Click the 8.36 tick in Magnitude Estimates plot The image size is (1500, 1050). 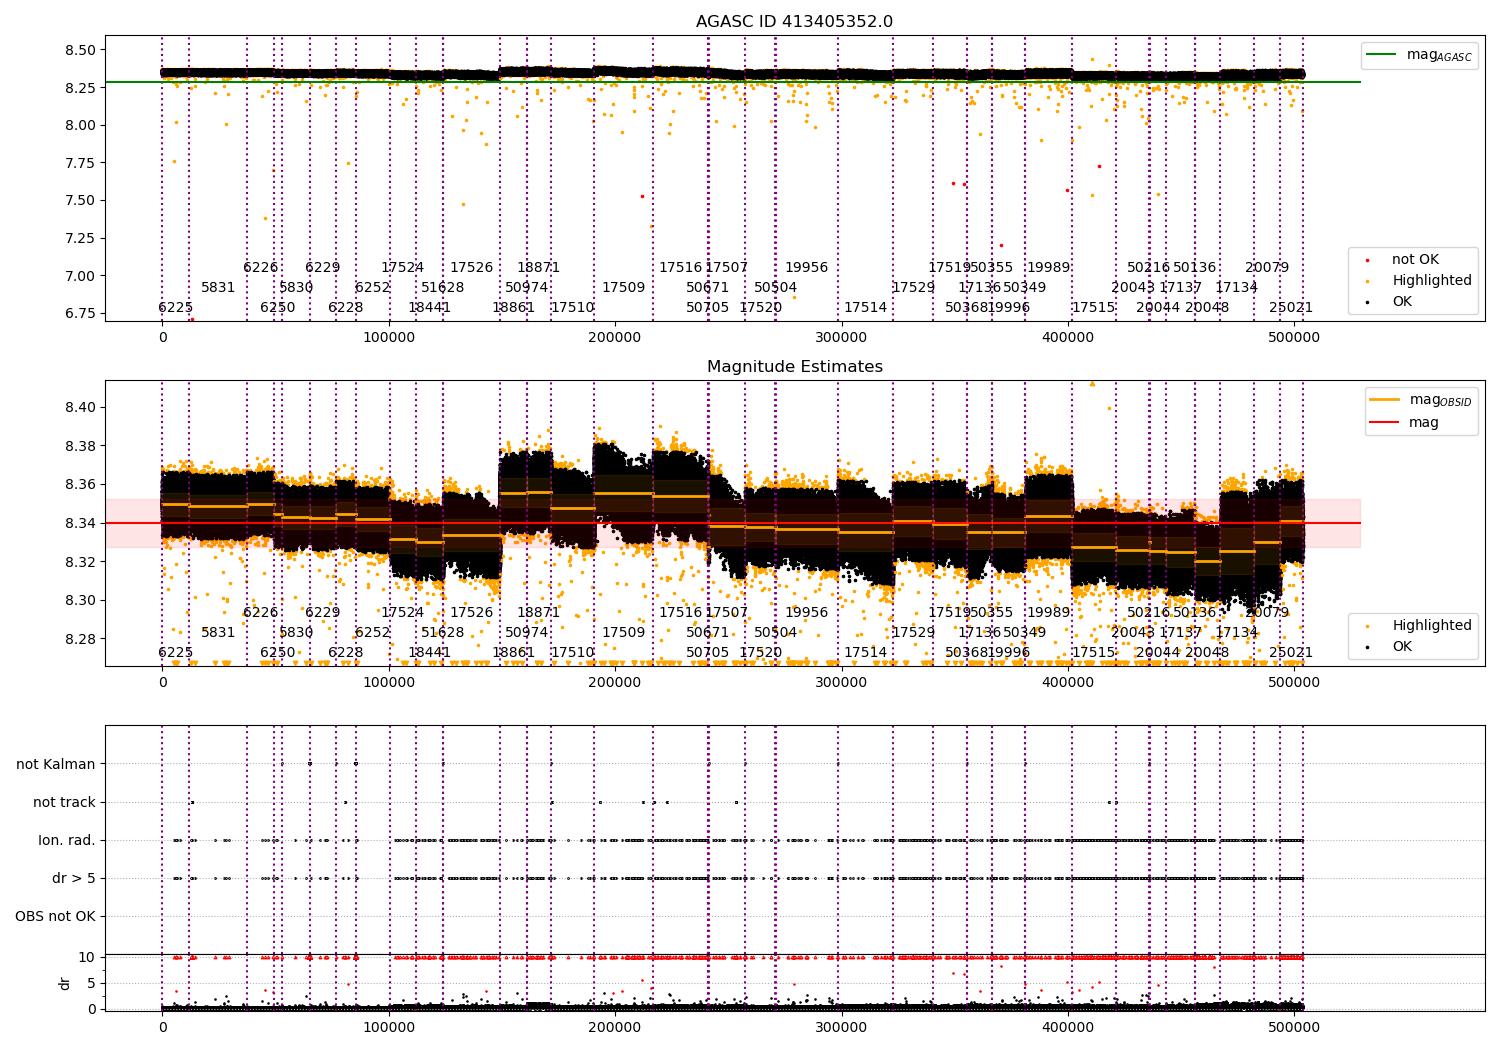click(81, 484)
